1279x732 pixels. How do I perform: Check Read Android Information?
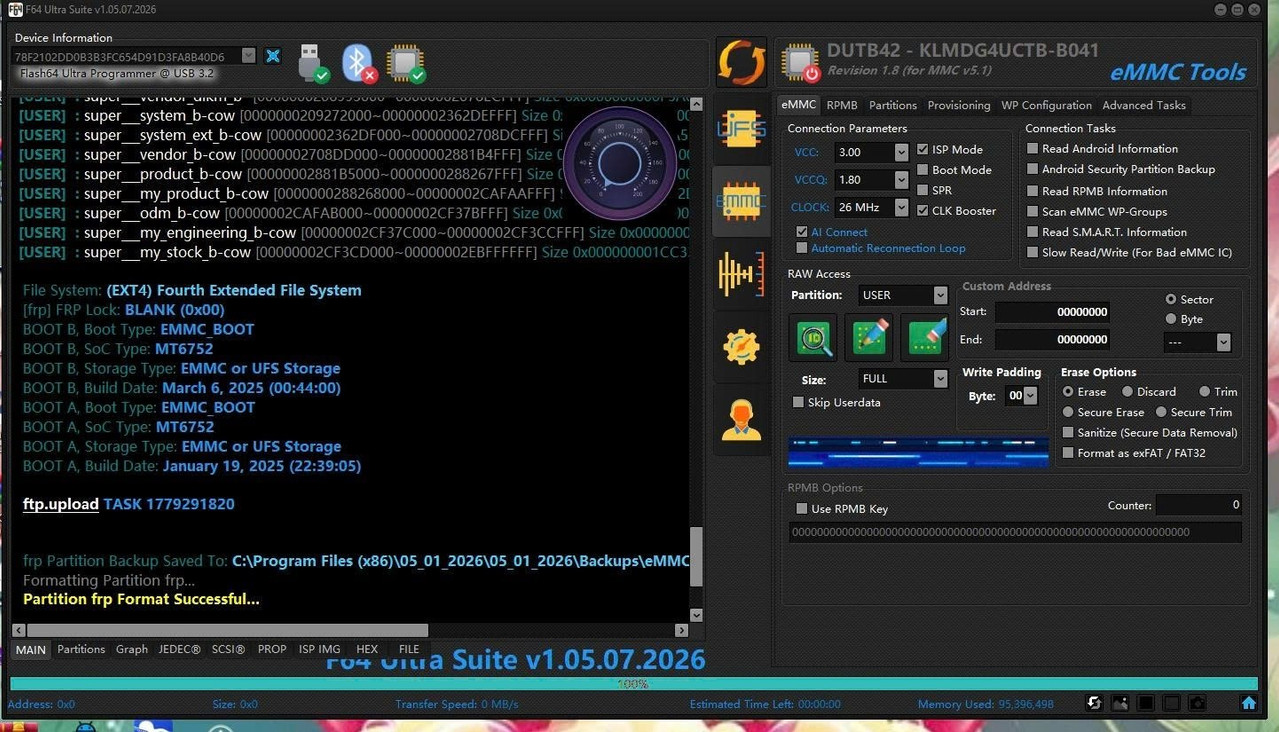[x=1033, y=148]
